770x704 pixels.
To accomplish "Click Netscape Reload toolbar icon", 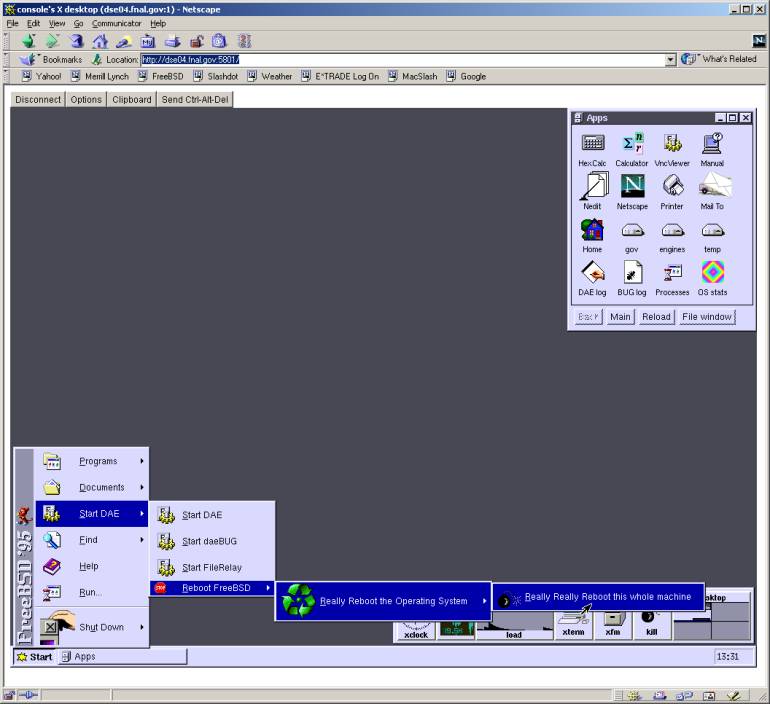I will pos(76,41).
